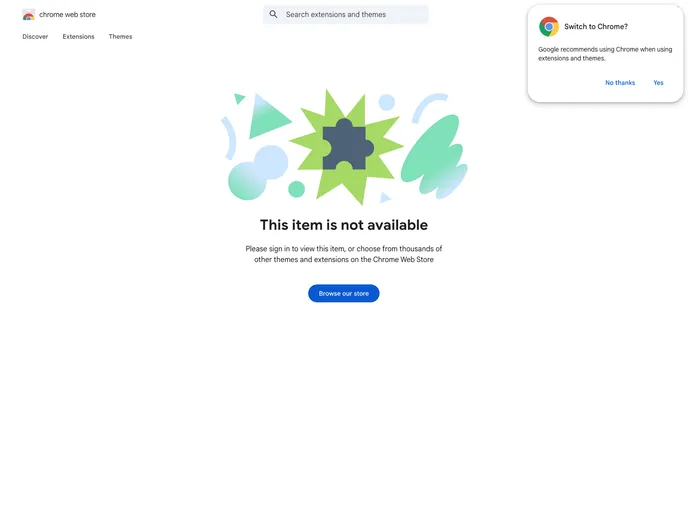Click the Google recommends using Chrome text
The width and height of the screenshot is (688, 512).
(x=604, y=54)
